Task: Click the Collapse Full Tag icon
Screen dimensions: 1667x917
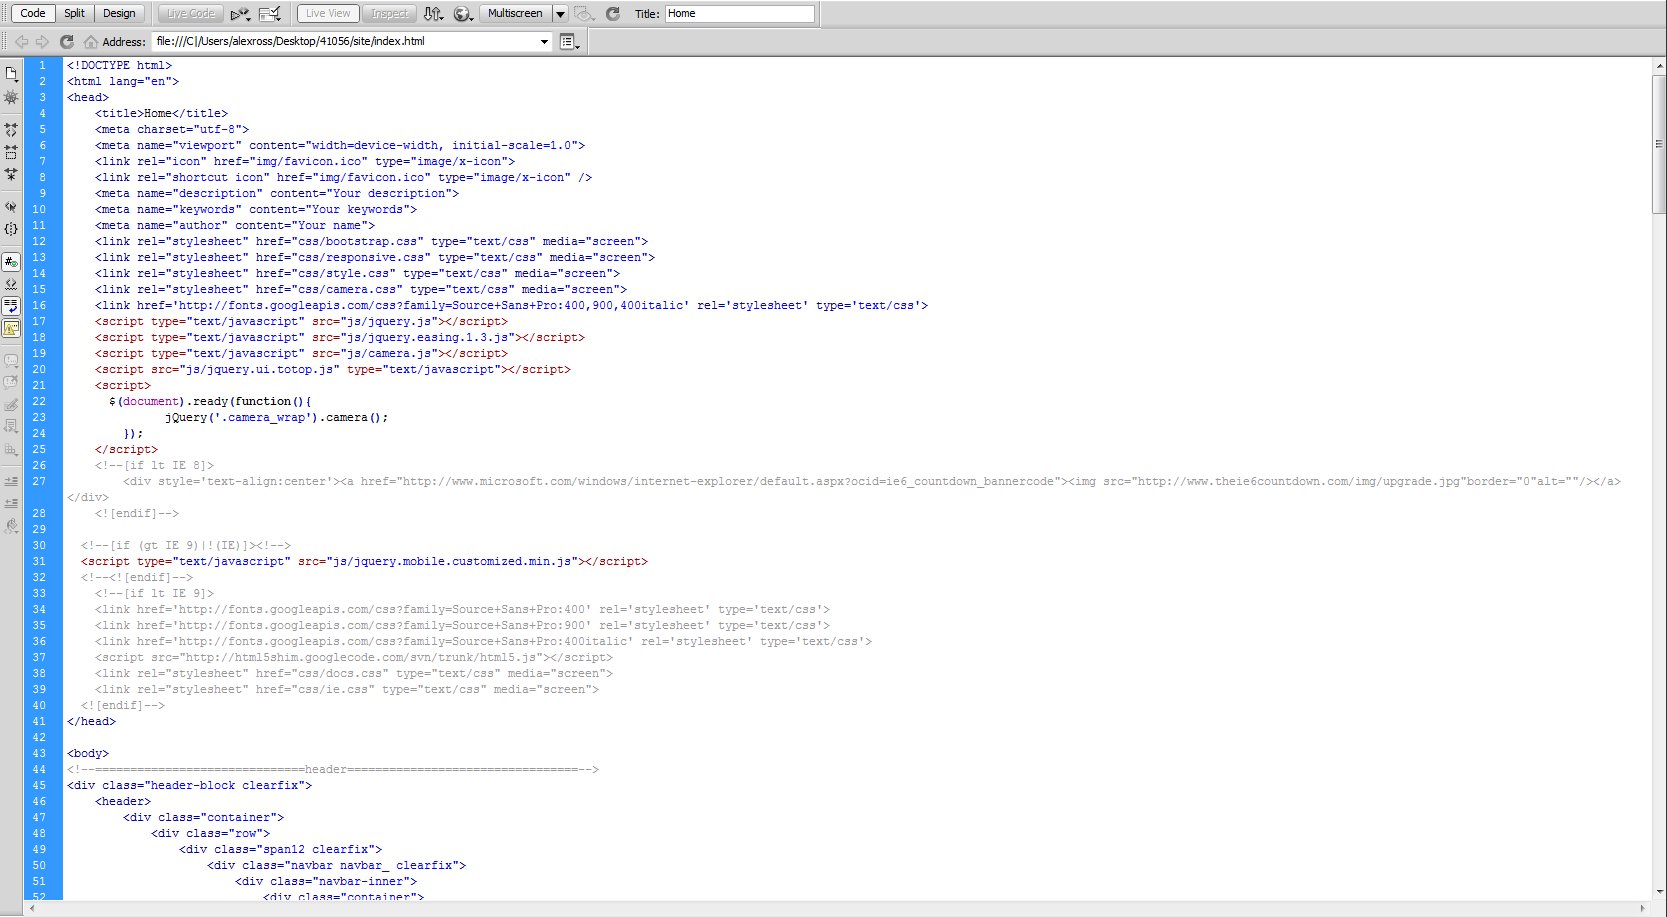Action: (11, 130)
